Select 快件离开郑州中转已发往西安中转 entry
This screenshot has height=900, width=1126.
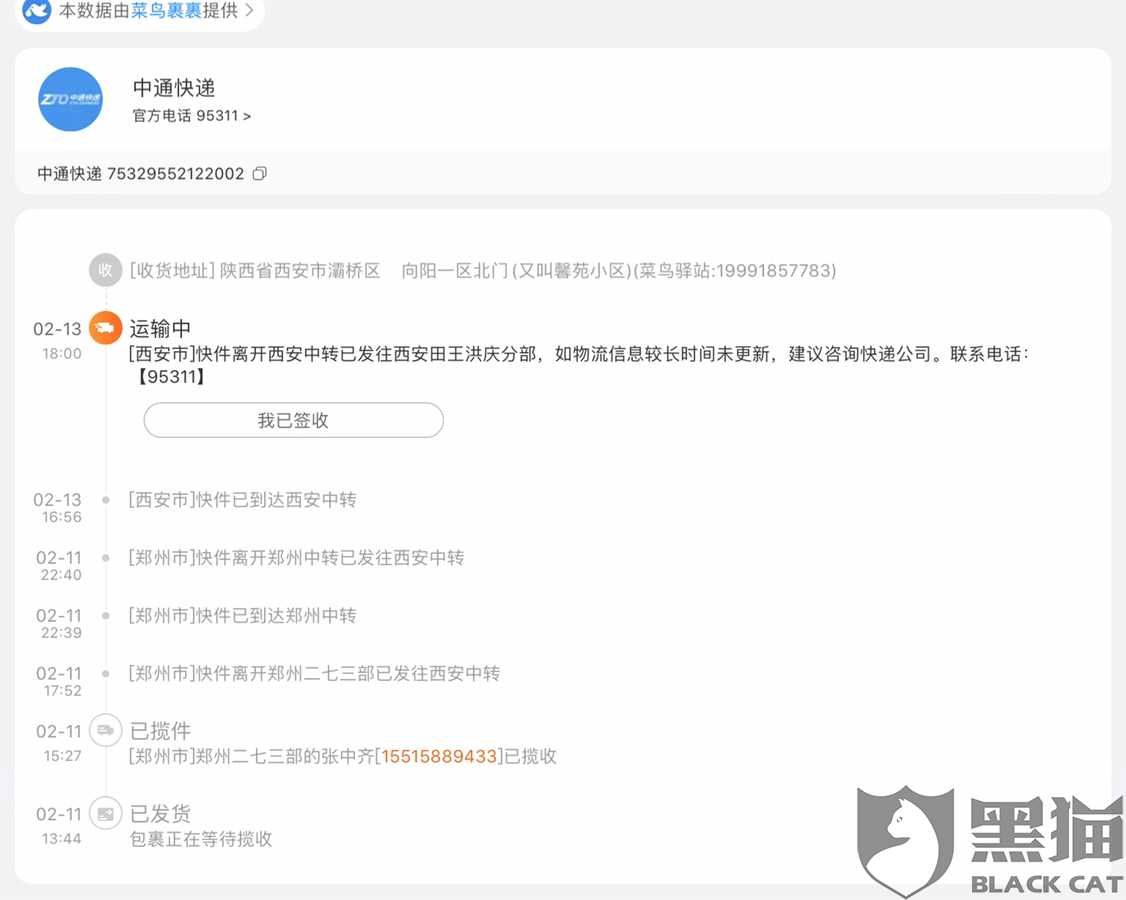(297, 558)
